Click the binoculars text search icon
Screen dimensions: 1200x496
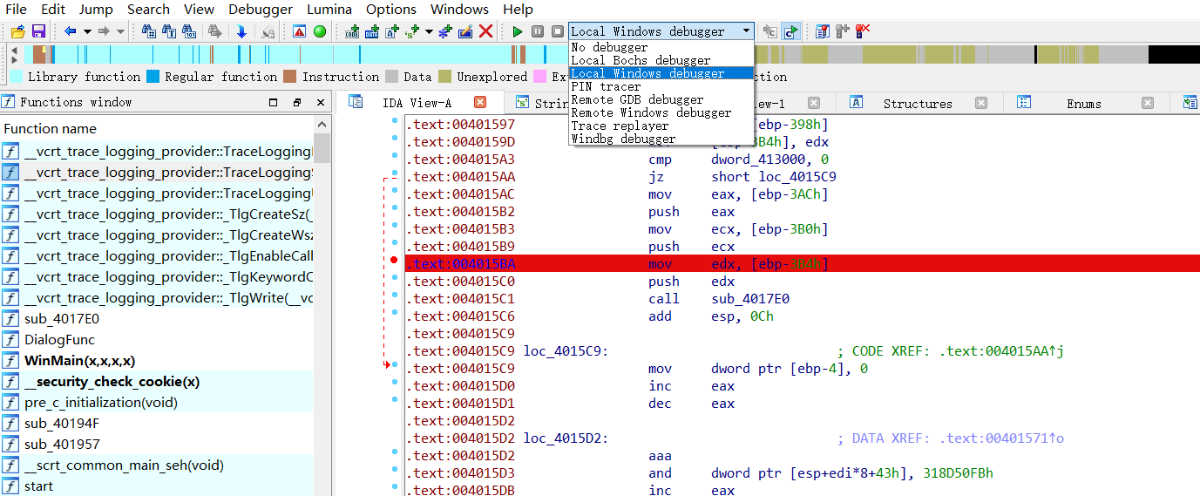click(168, 31)
